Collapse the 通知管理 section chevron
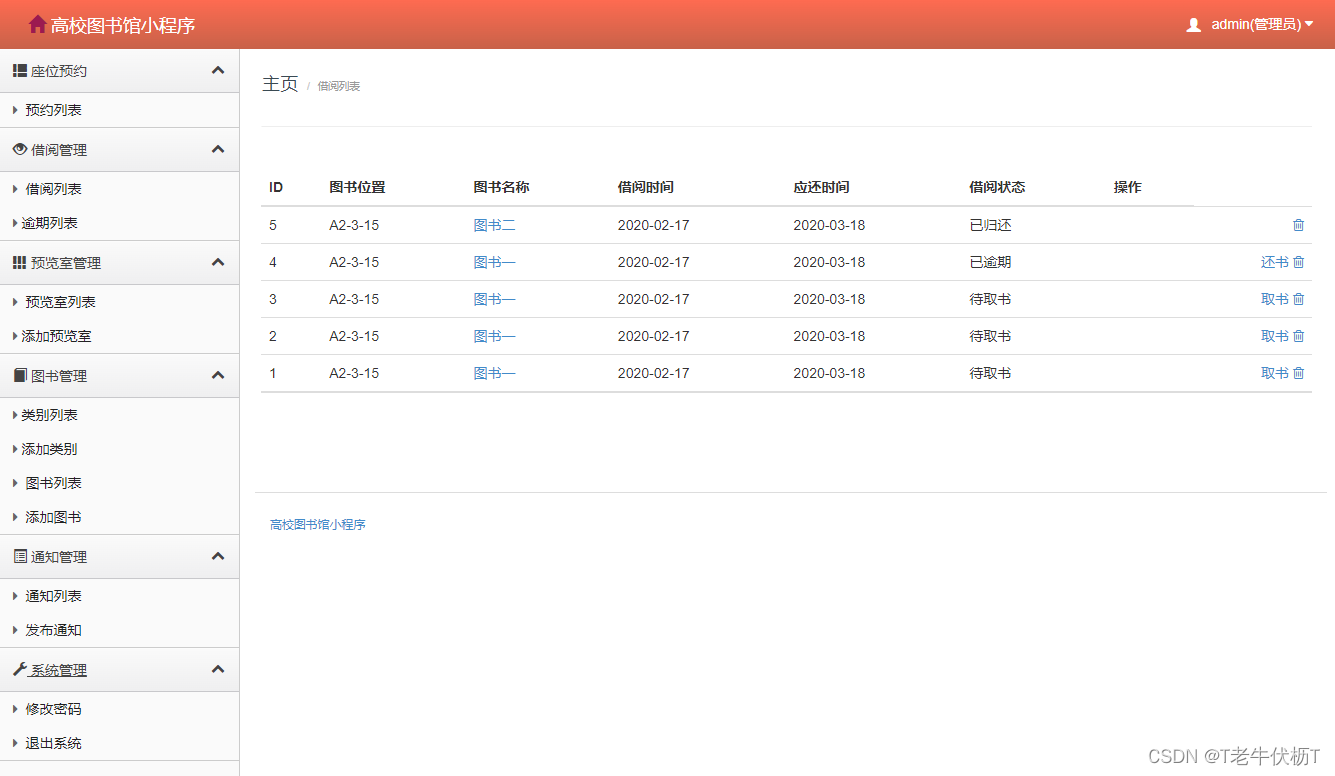 [x=218, y=555]
